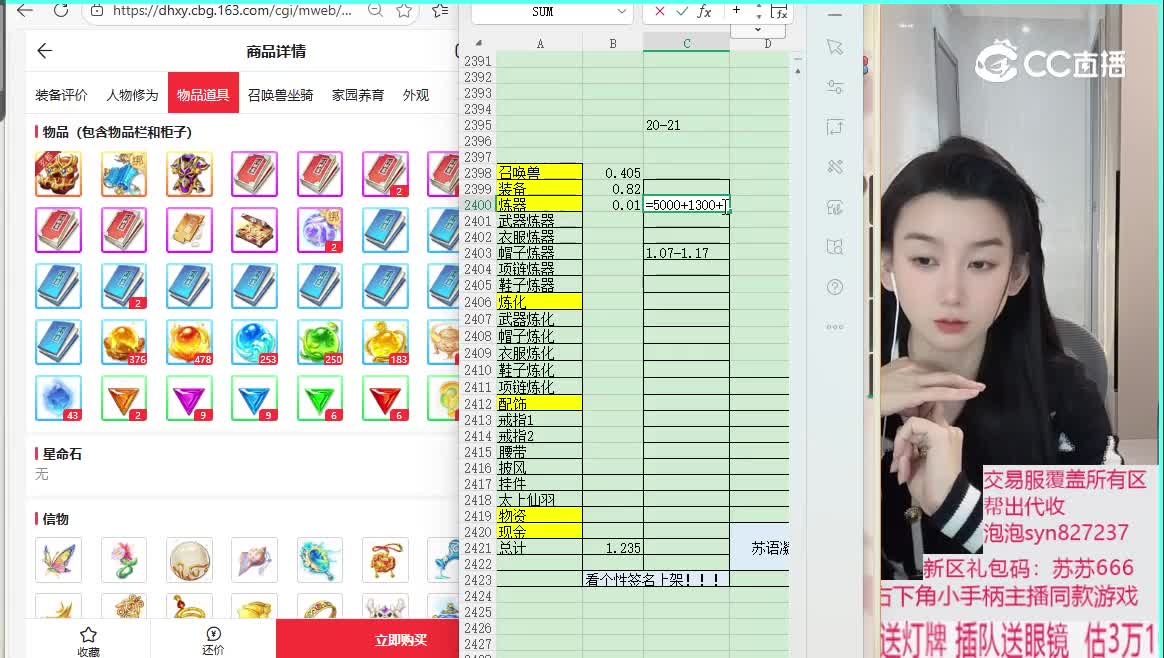This screenshot has width=1164, height=658.
Task: Click the green triangle gem with count 6
Action: coord(320,398)
